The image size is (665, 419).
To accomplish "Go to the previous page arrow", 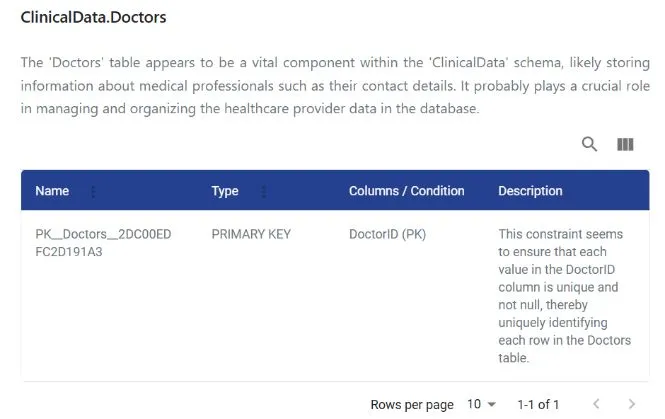I will [596, 404].
